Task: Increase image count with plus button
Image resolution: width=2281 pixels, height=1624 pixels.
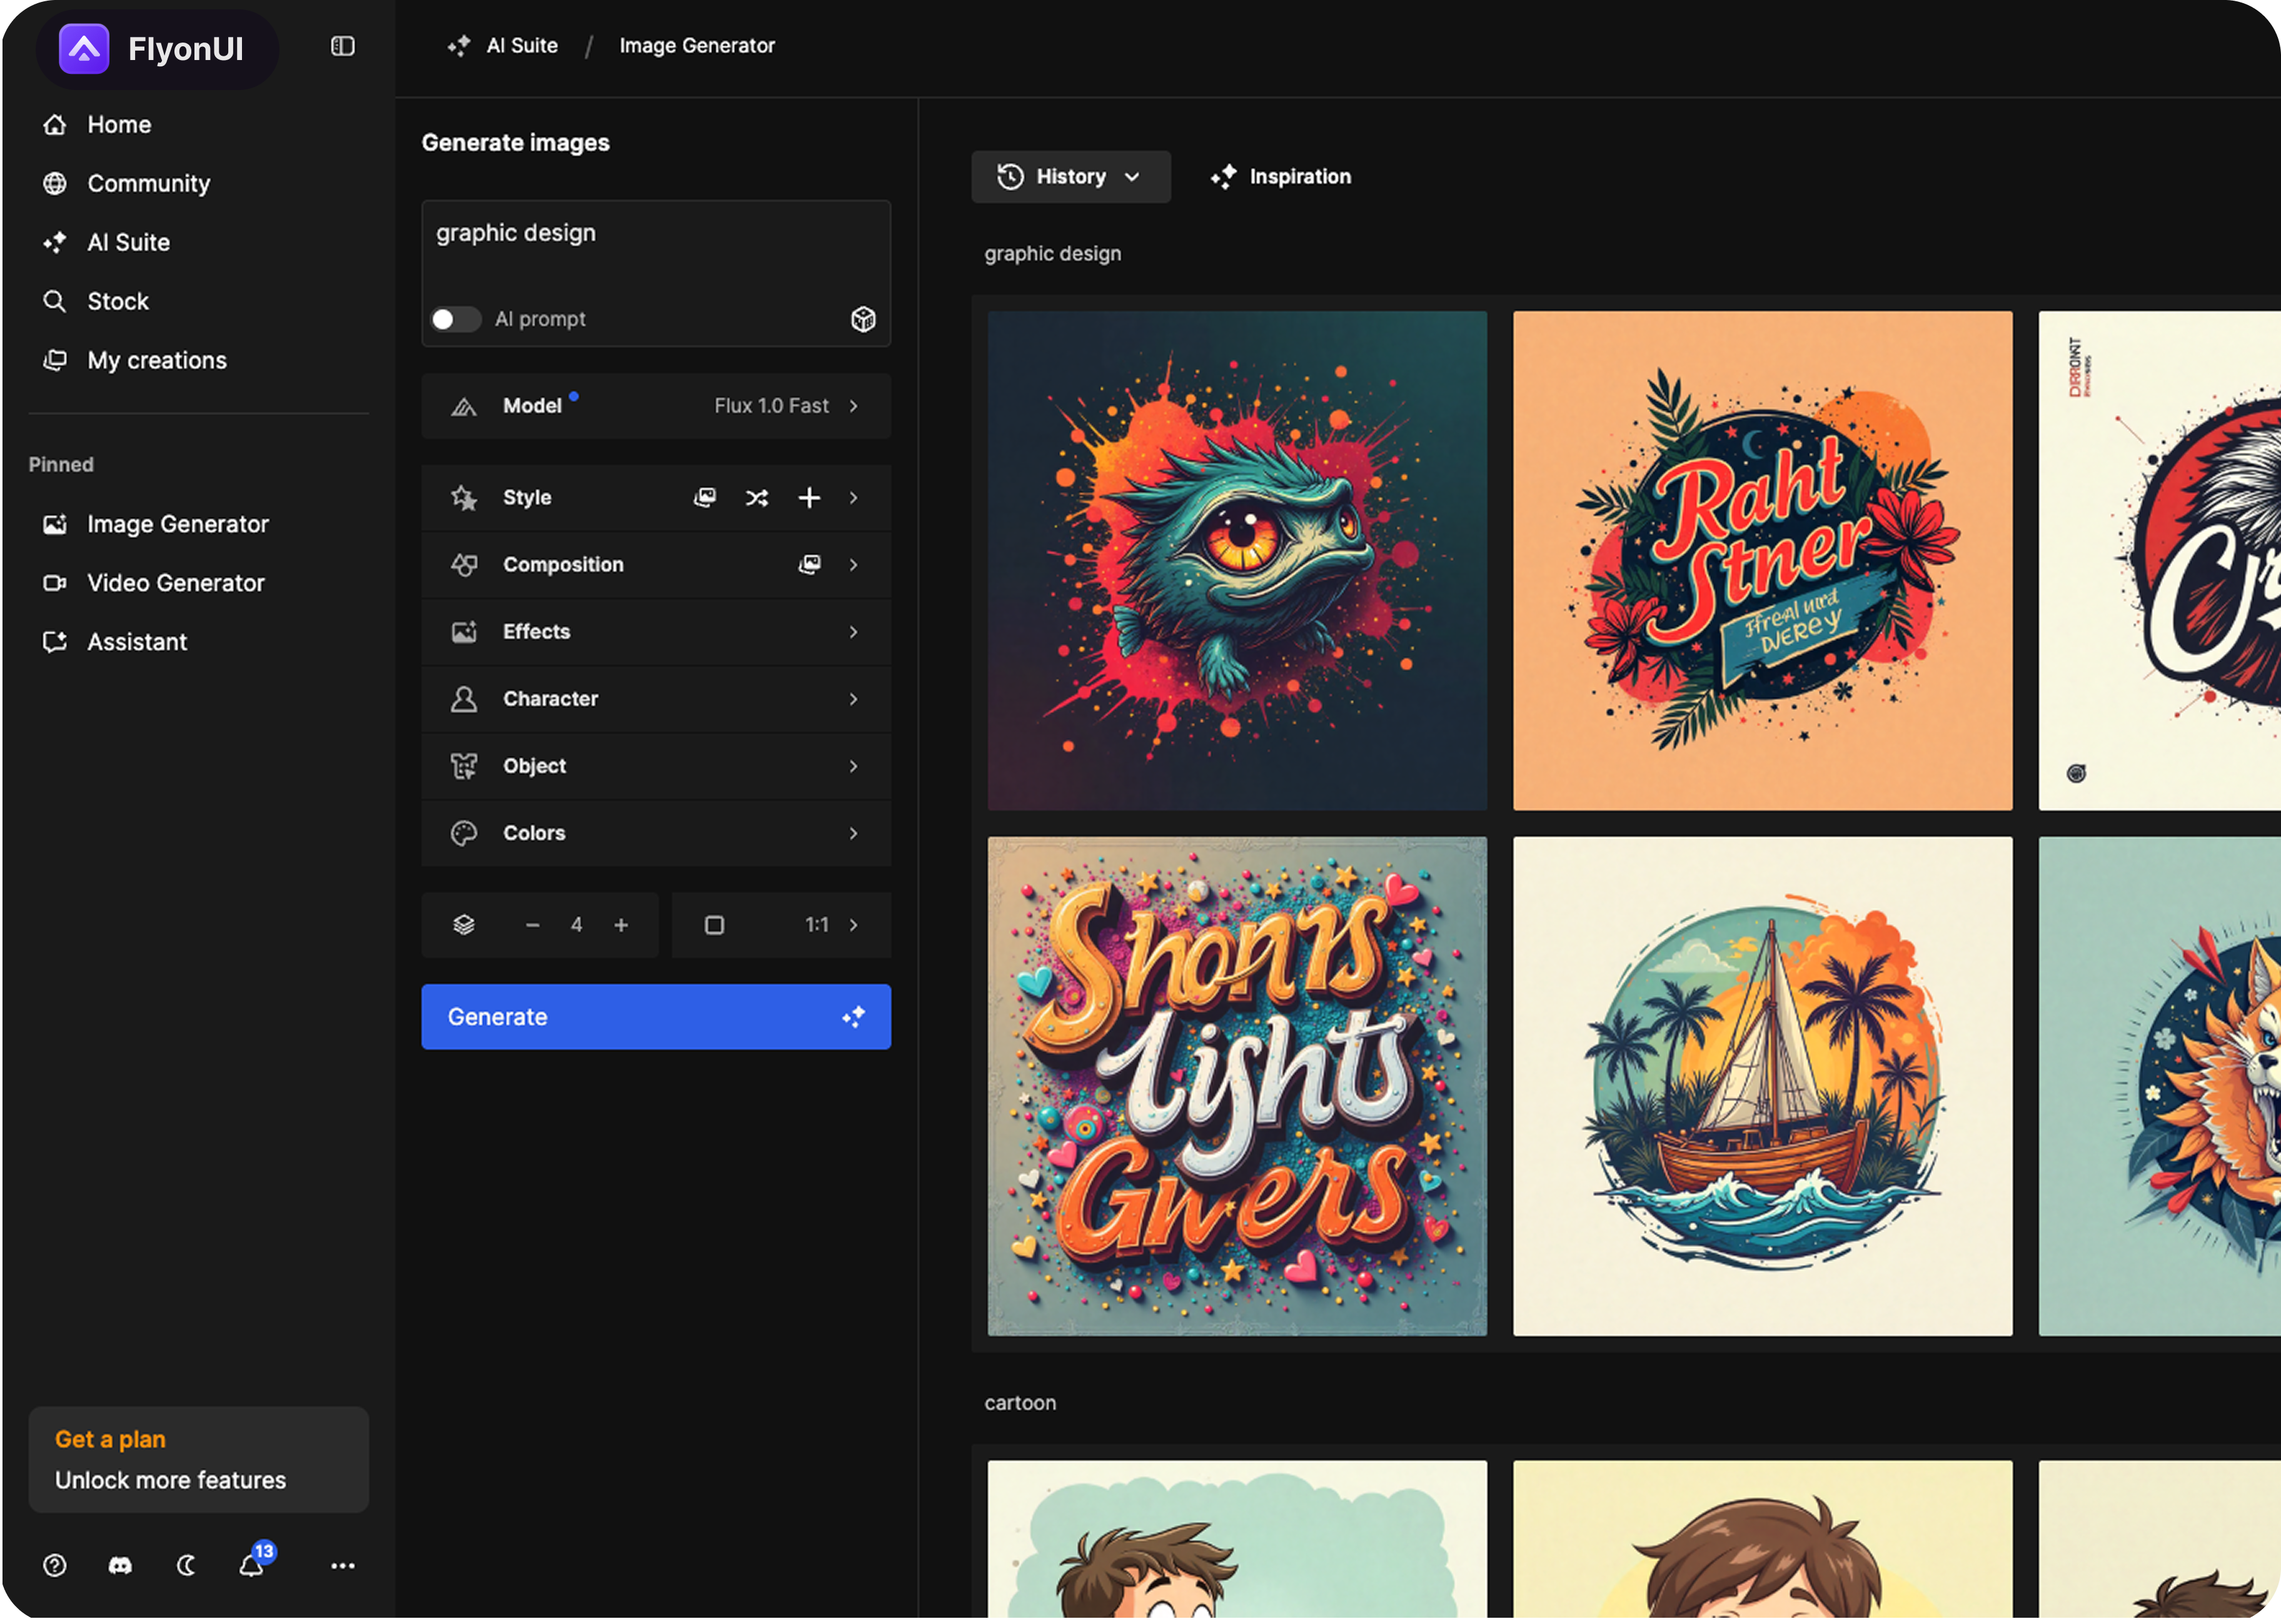Action: coord(621,926)
